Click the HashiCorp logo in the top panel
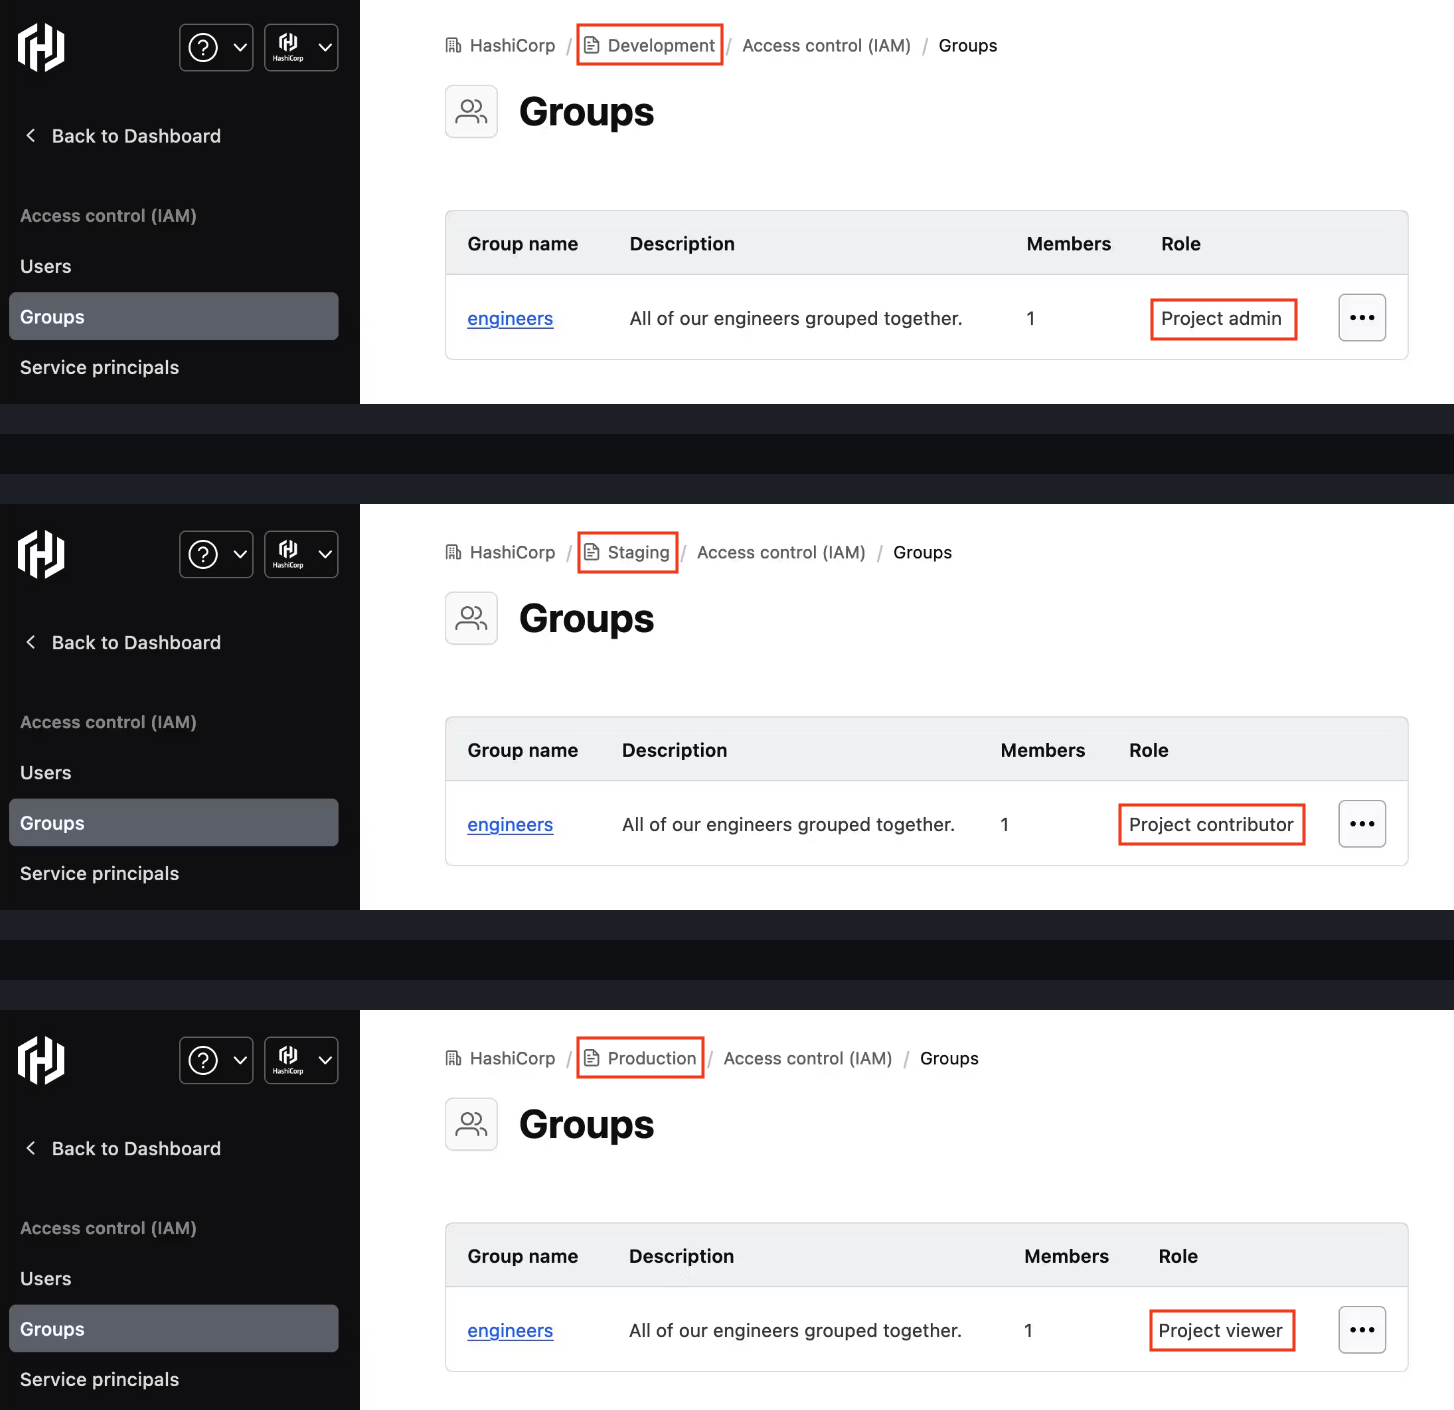This screenshot has height=1410, width=1454. (41, 48)
